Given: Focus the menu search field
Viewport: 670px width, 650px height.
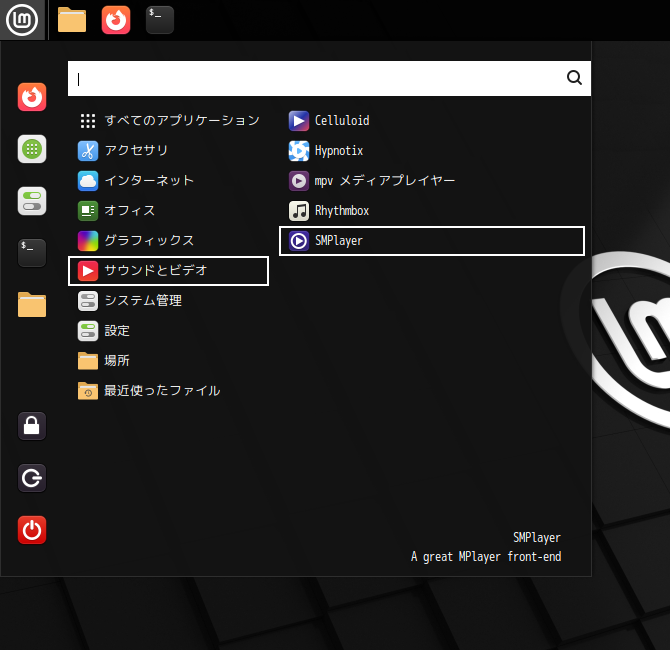Looking at the screenshot, I should click(329, 79).
